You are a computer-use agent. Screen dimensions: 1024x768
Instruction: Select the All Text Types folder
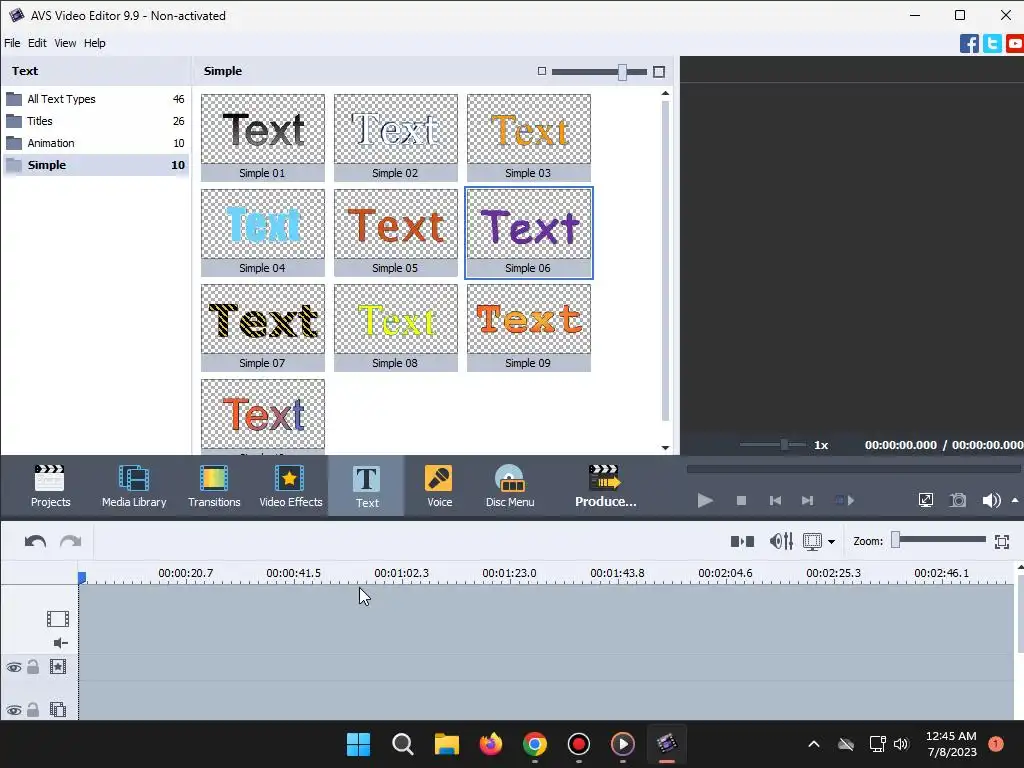point(95,99)
